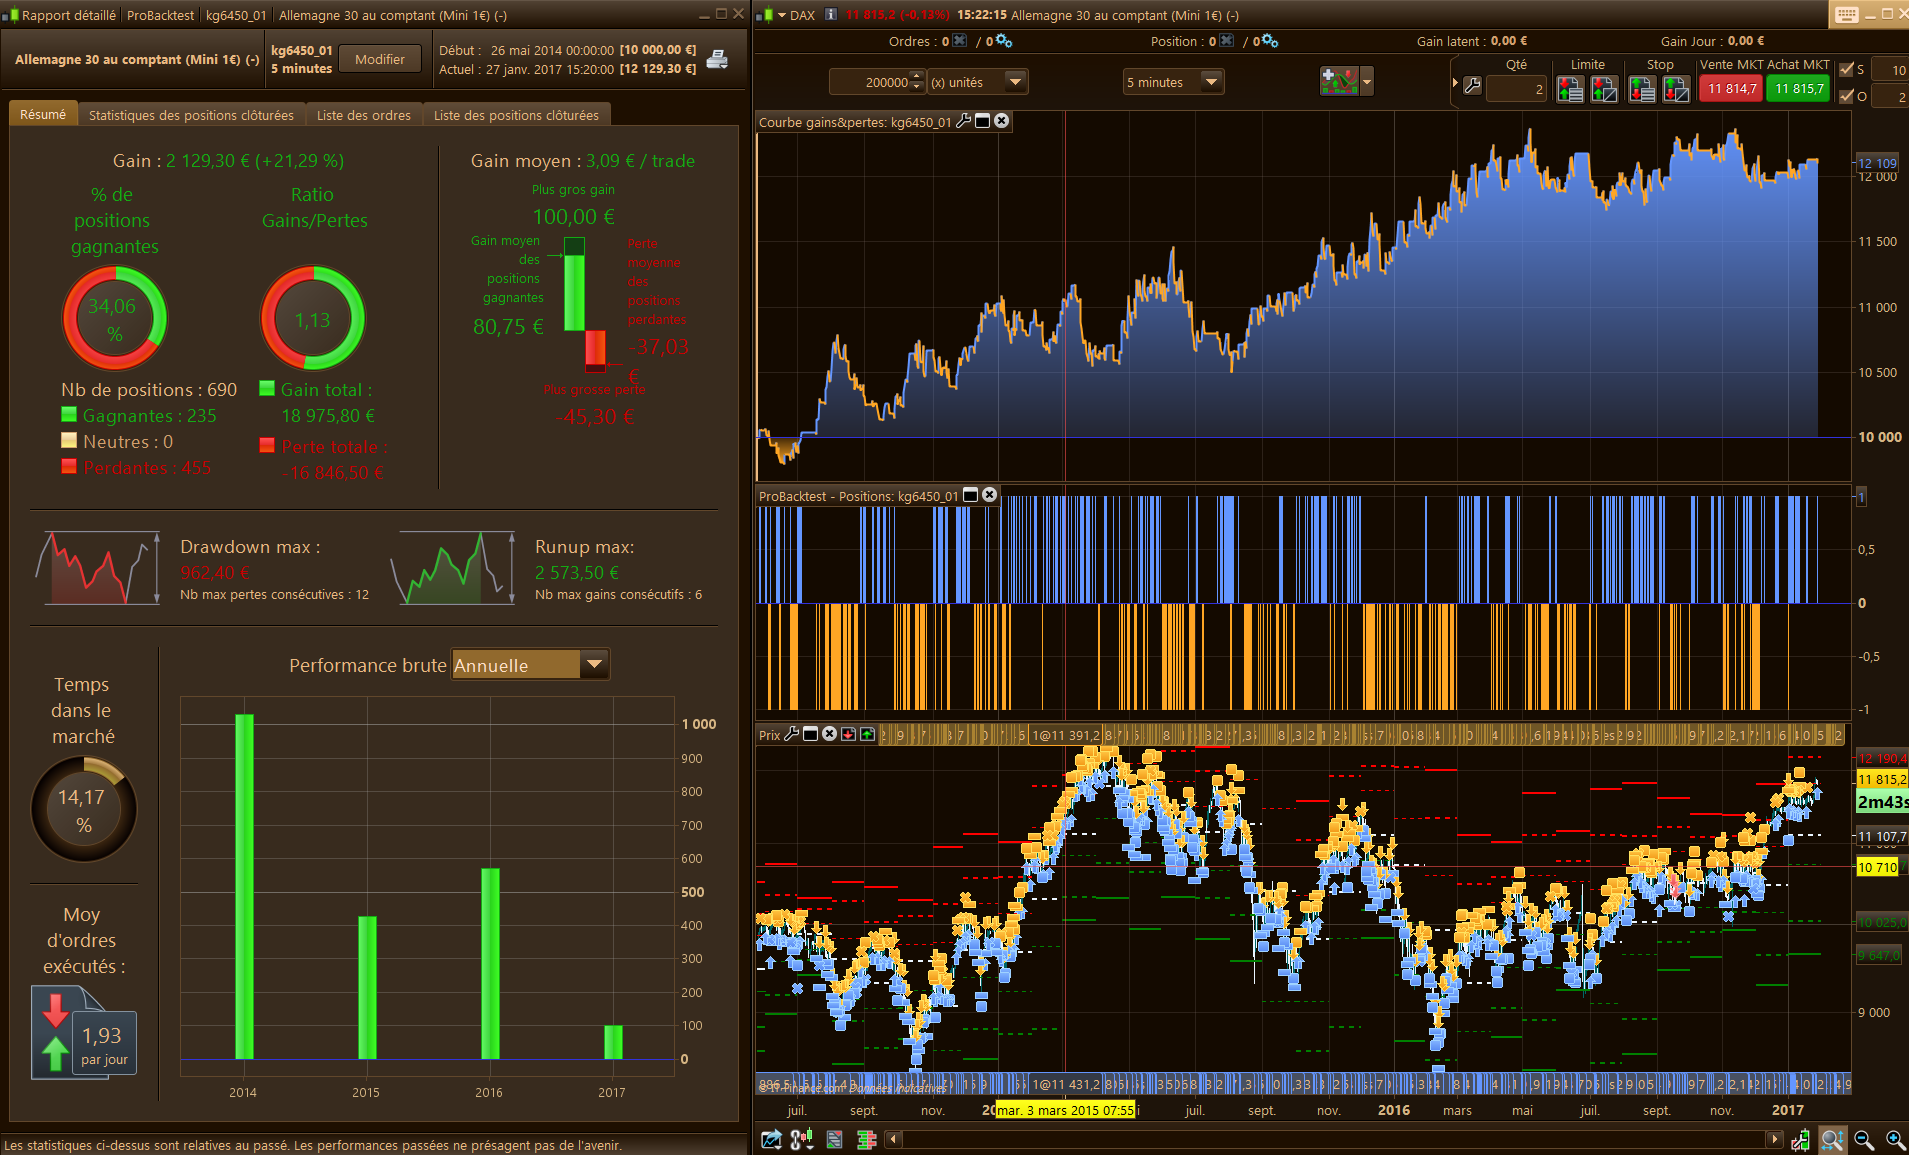Close the ProBacktest Positions panel
The height and width of the screenshot is (1155, 1909).
[x=989, y=495]
